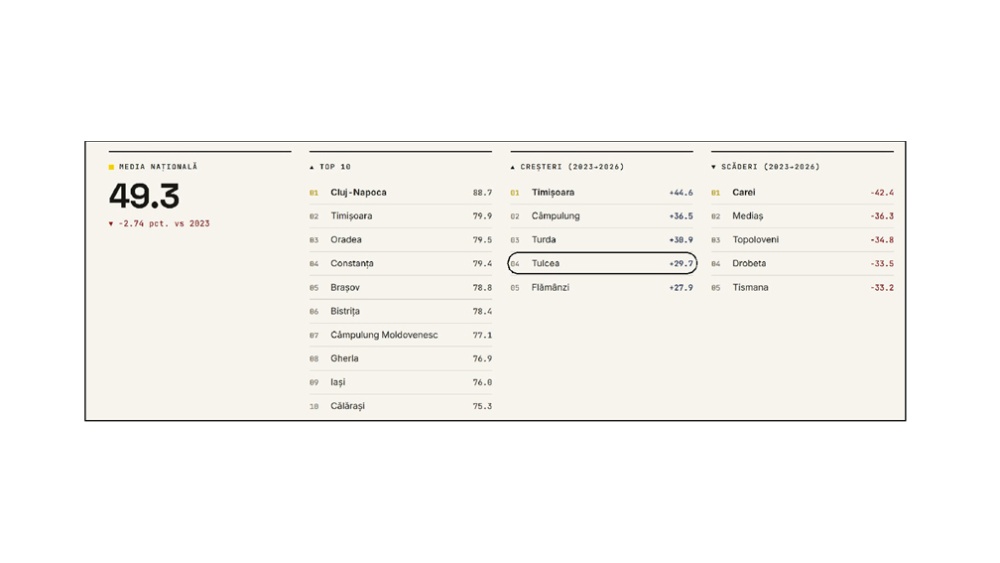Select Carei in the Scăderi list

coord(802,193)
